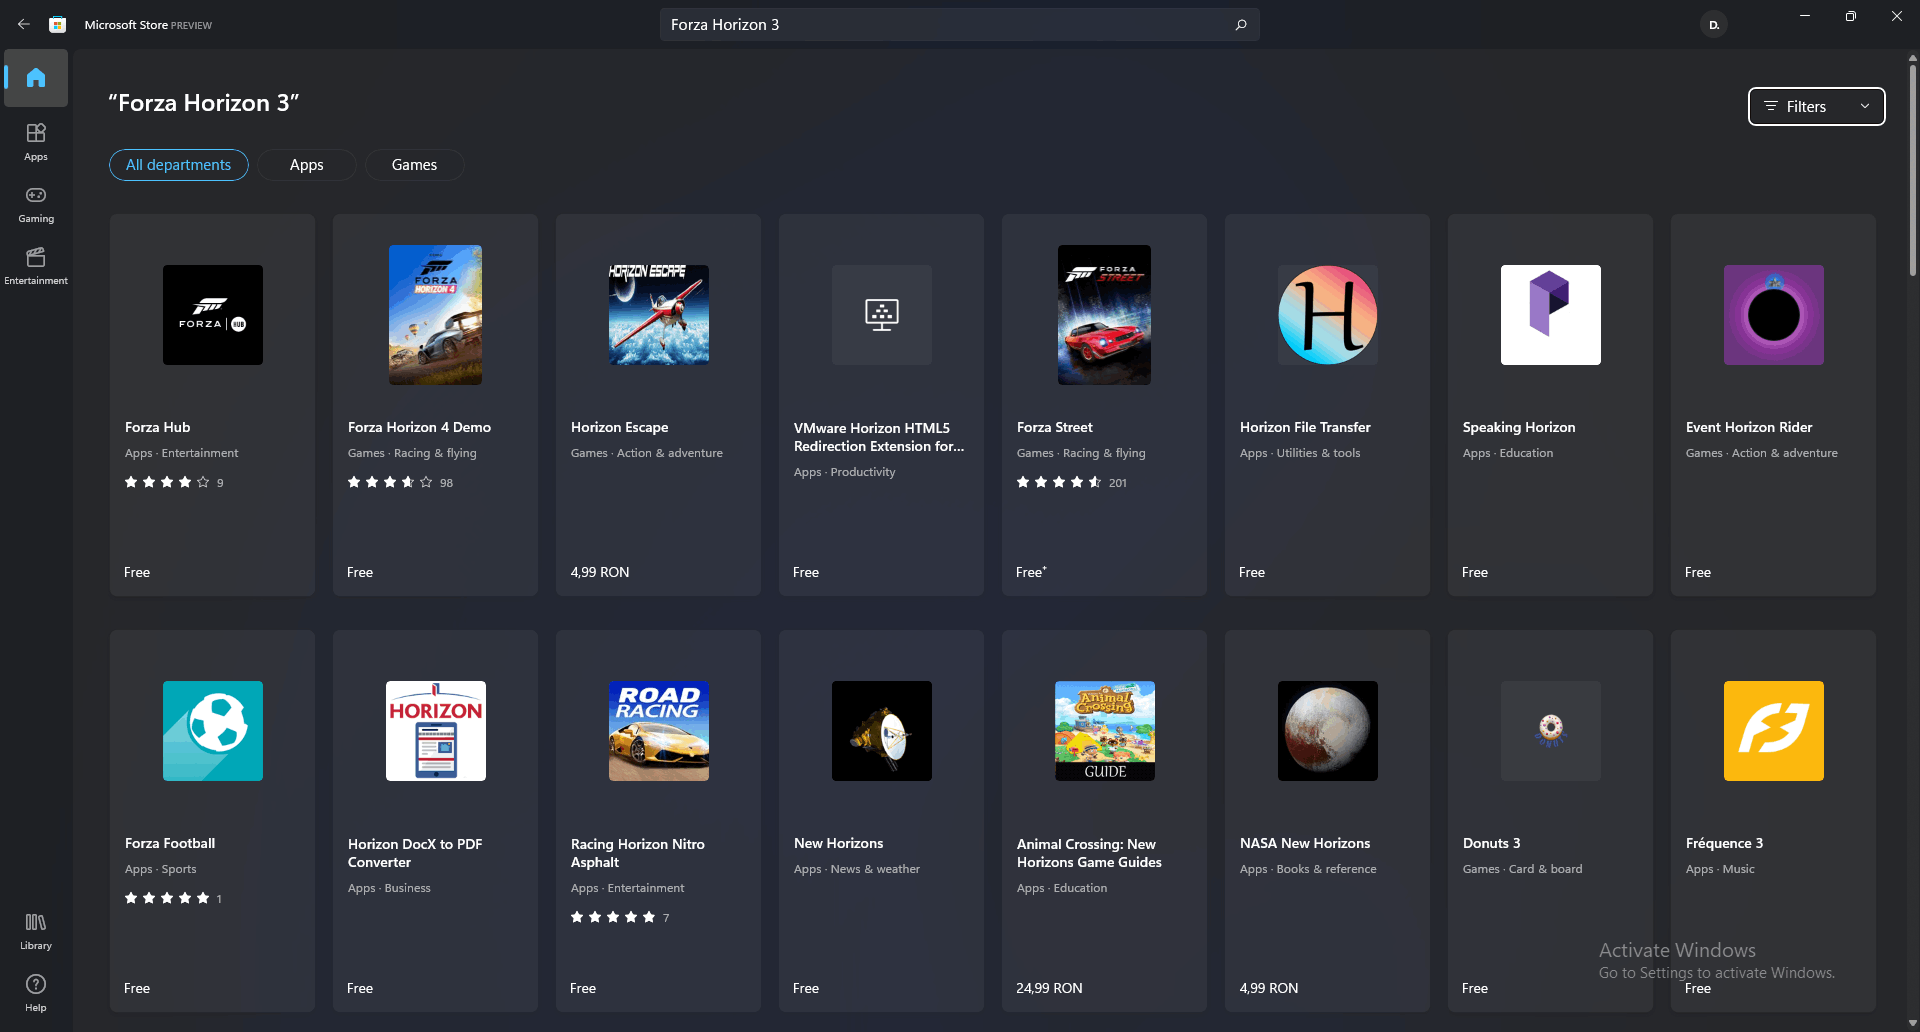The height and width of the screenshot is (1032, 1920).
Task: Open the Entertainment section in sidebar
Action: click(36, 265)
